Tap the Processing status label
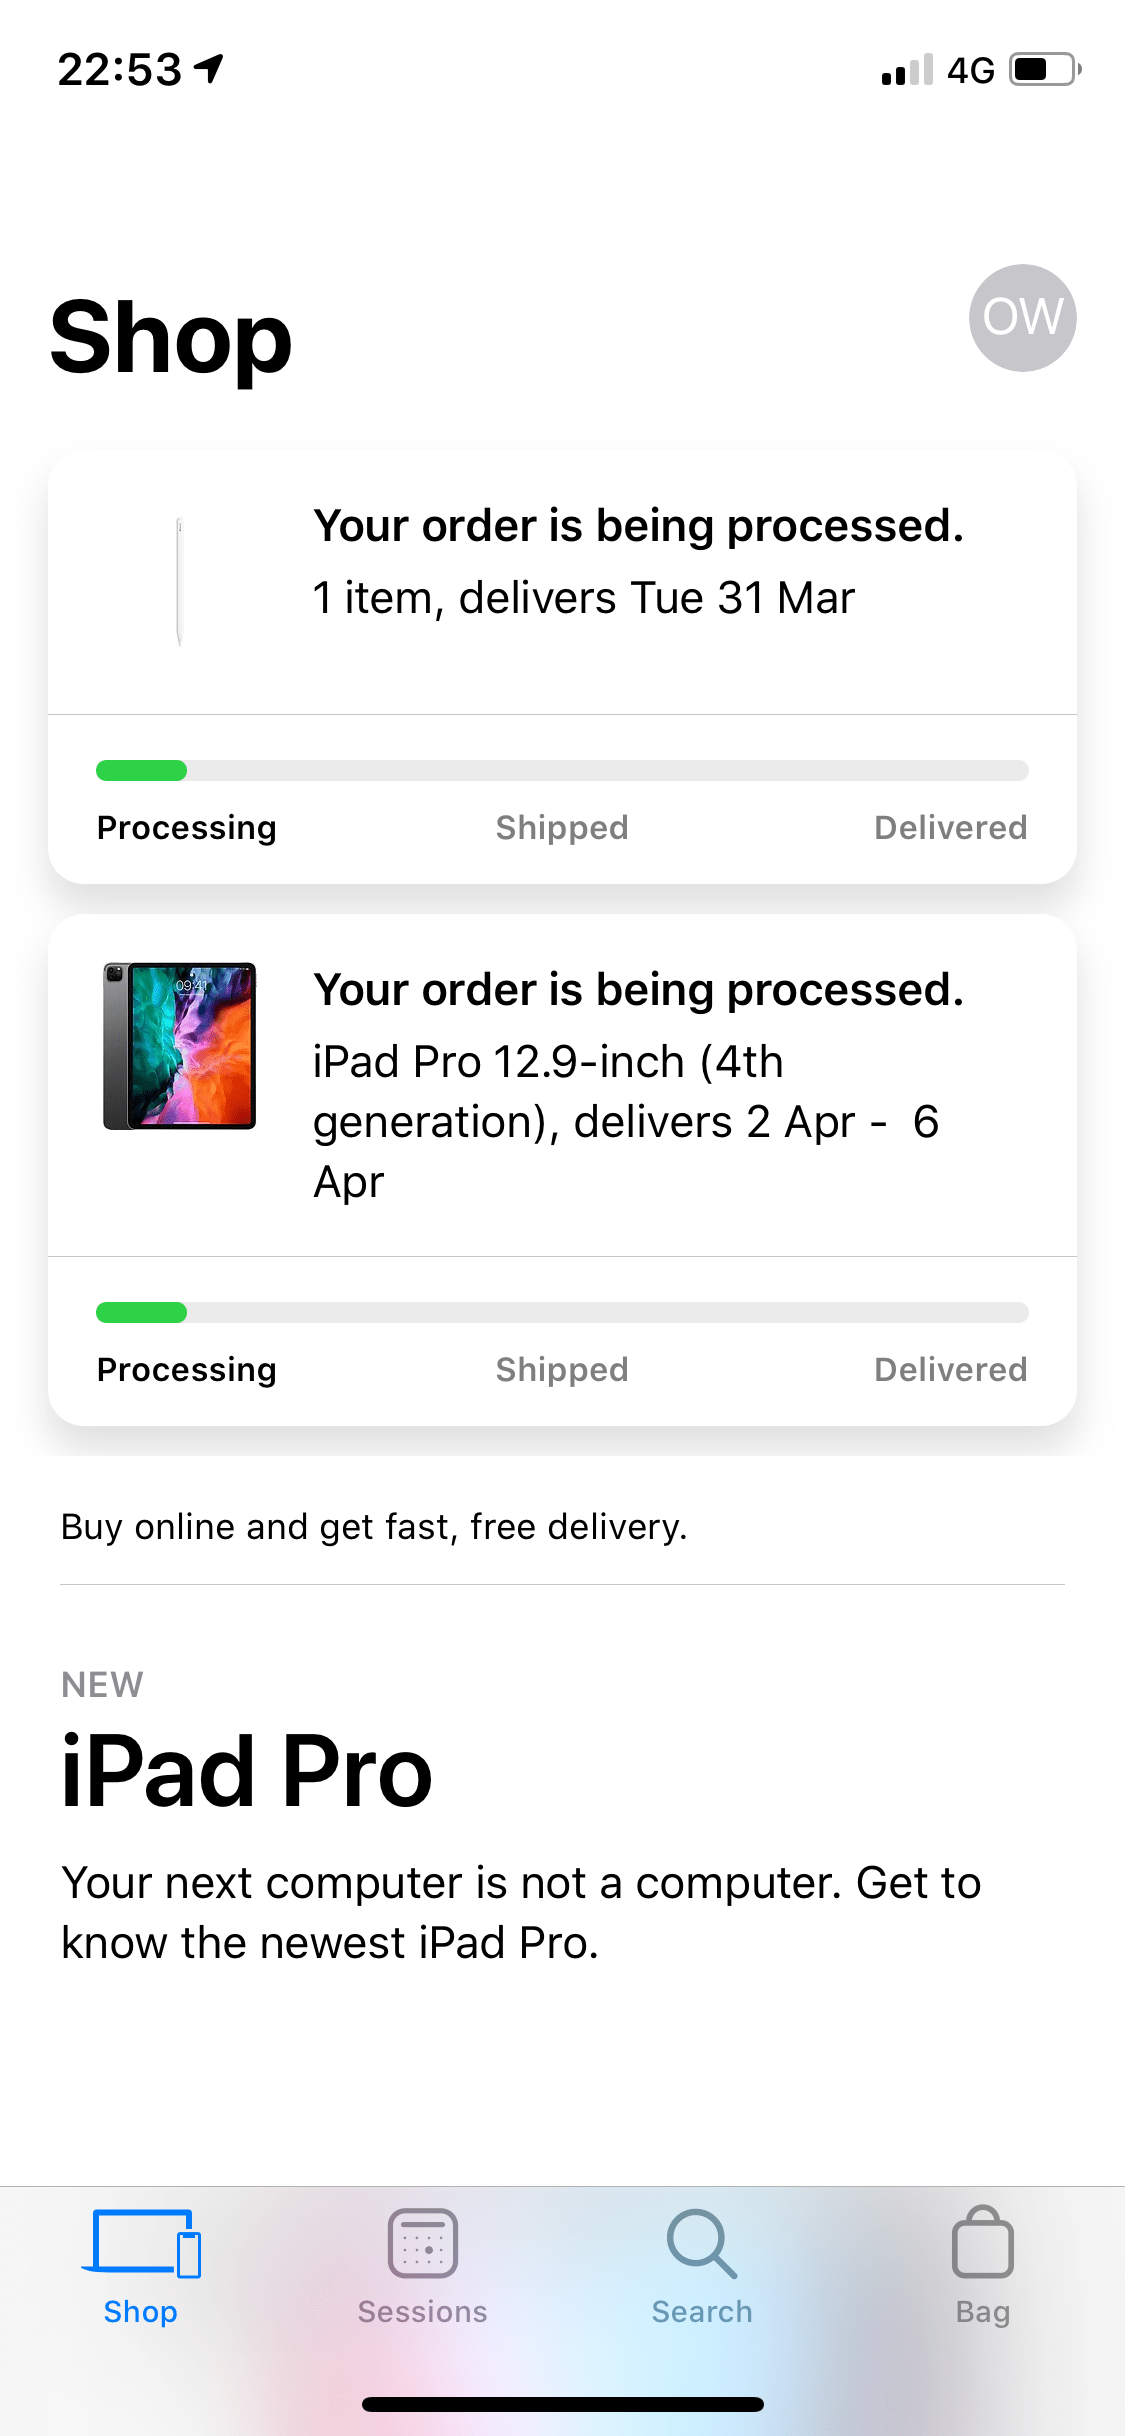Image resolution: width=1125 pixels, height=2436 pixels. click(186, 827)
